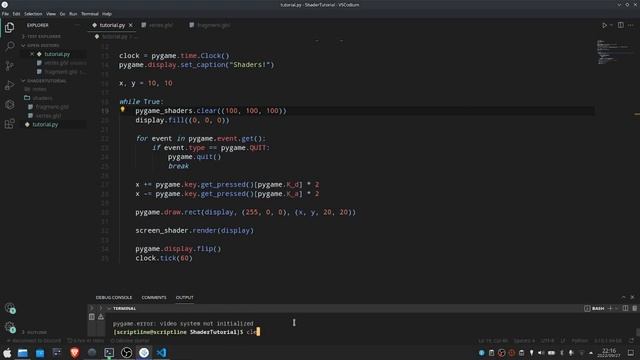This screenshot has width=640, height=360.
Task: Open editor More Actions ellipsis
Action: pyautogui.click(x=631, y=25)
